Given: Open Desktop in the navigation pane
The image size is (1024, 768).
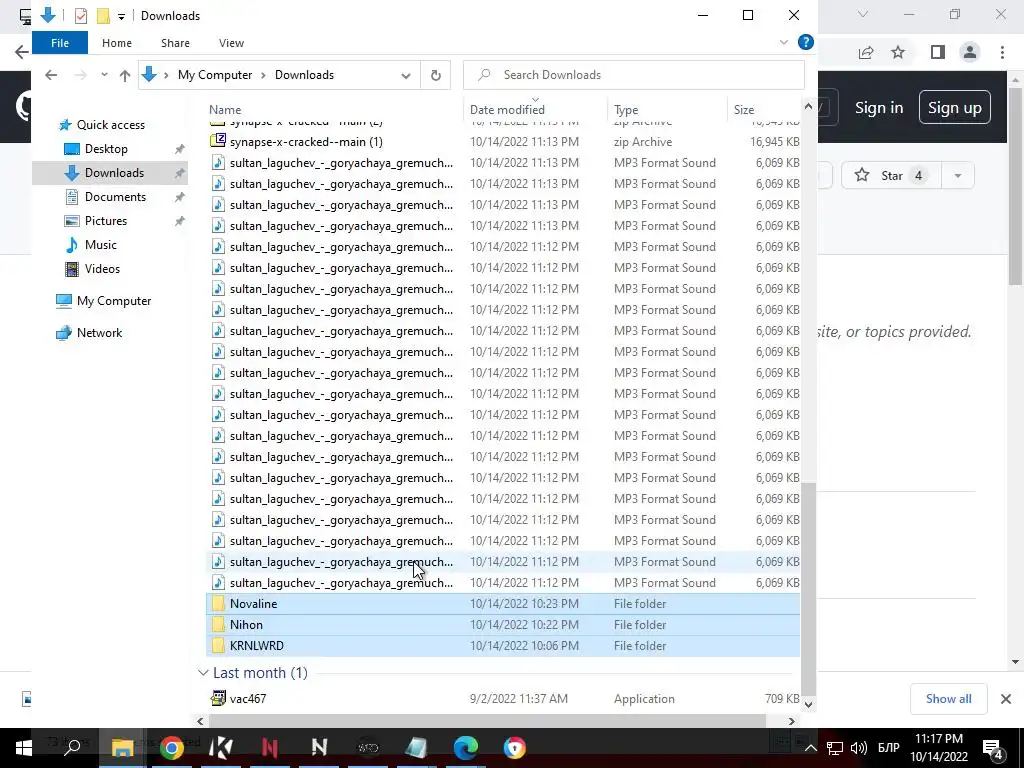Looking at the screenshot, I should click(x=106, y=149).
